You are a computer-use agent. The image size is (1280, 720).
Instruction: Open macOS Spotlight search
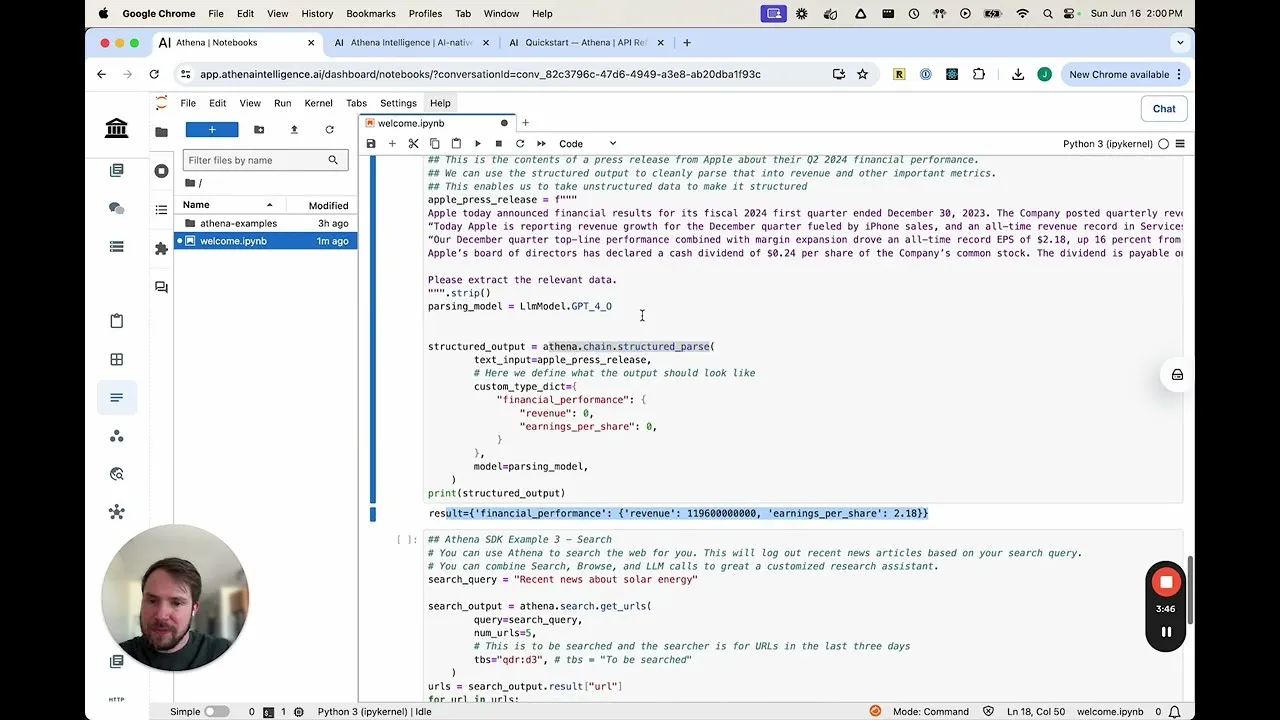pyautogui.click(x=1048, y=14)
